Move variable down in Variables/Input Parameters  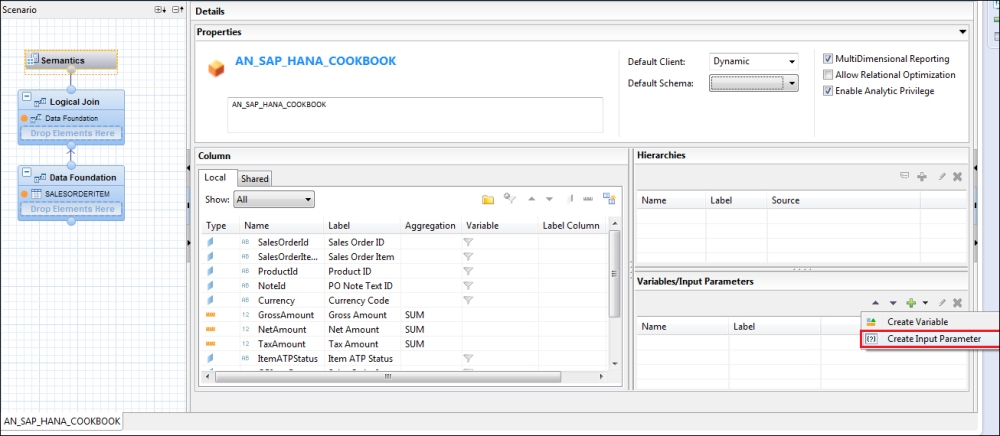click(893, 303)
